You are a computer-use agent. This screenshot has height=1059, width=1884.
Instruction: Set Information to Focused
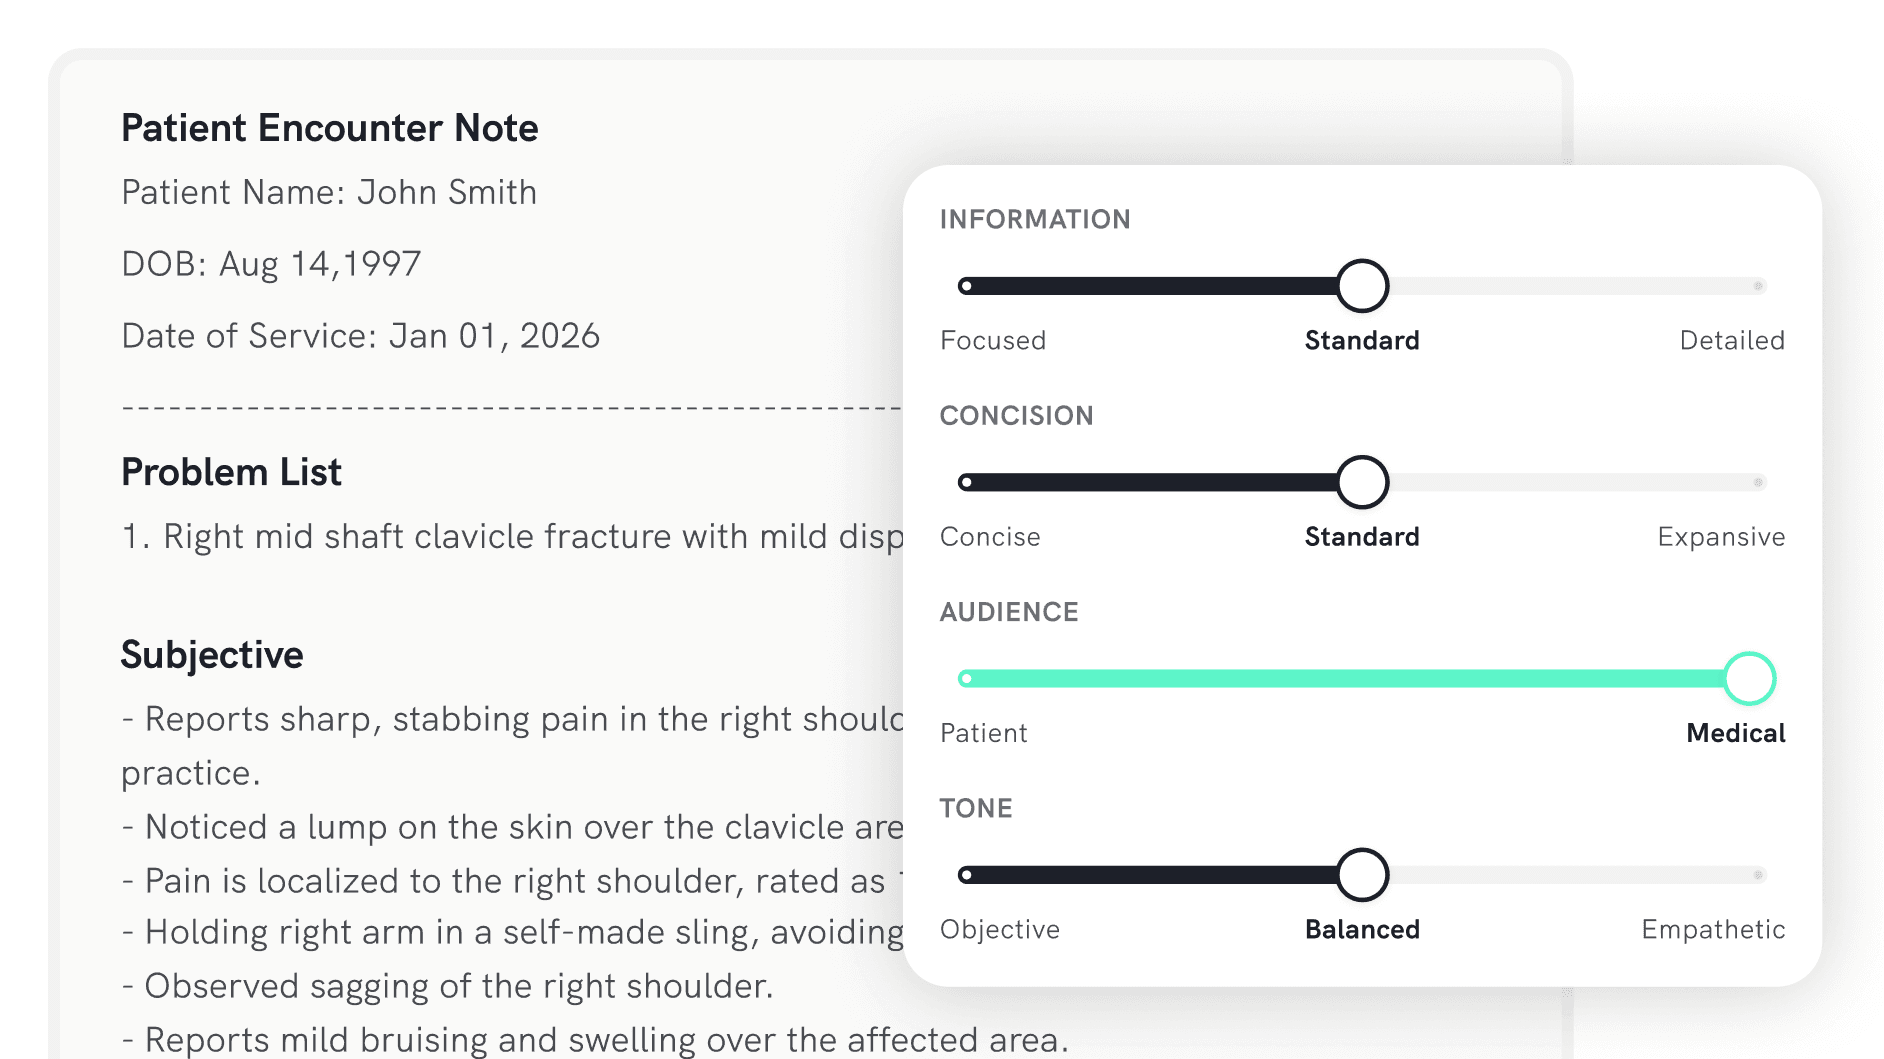point(992,341)
